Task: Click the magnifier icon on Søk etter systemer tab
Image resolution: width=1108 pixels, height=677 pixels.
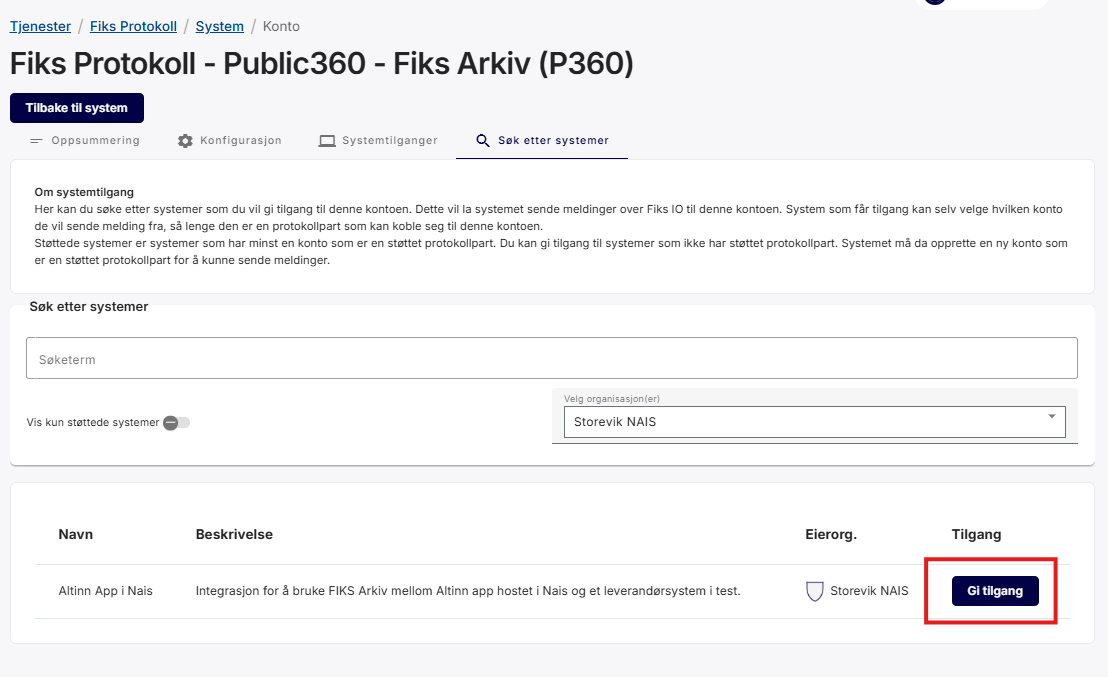Action: [484, 140]
